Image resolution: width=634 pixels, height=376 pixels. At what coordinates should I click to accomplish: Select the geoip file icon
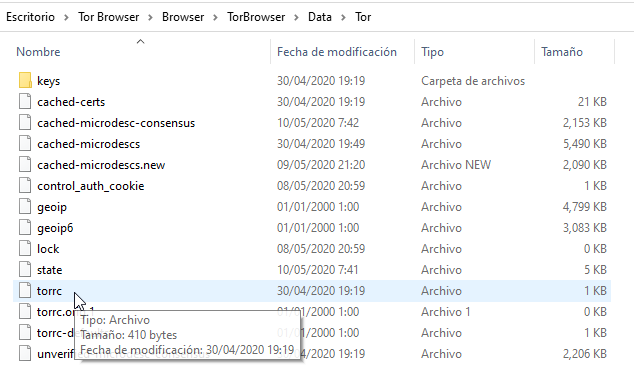click(x=25, y=207)
